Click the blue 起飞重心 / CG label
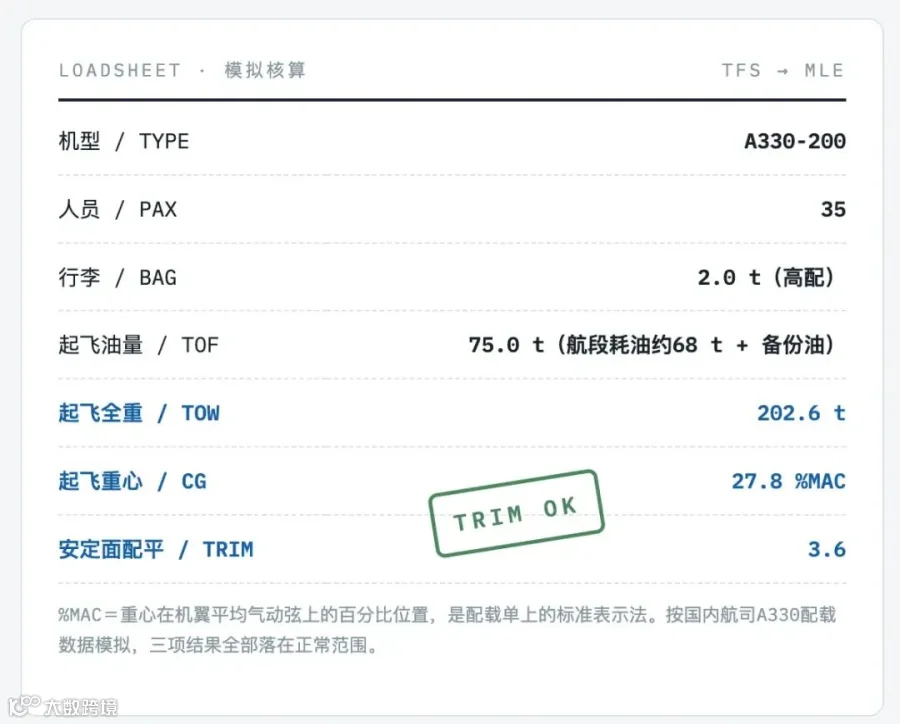 133,481
